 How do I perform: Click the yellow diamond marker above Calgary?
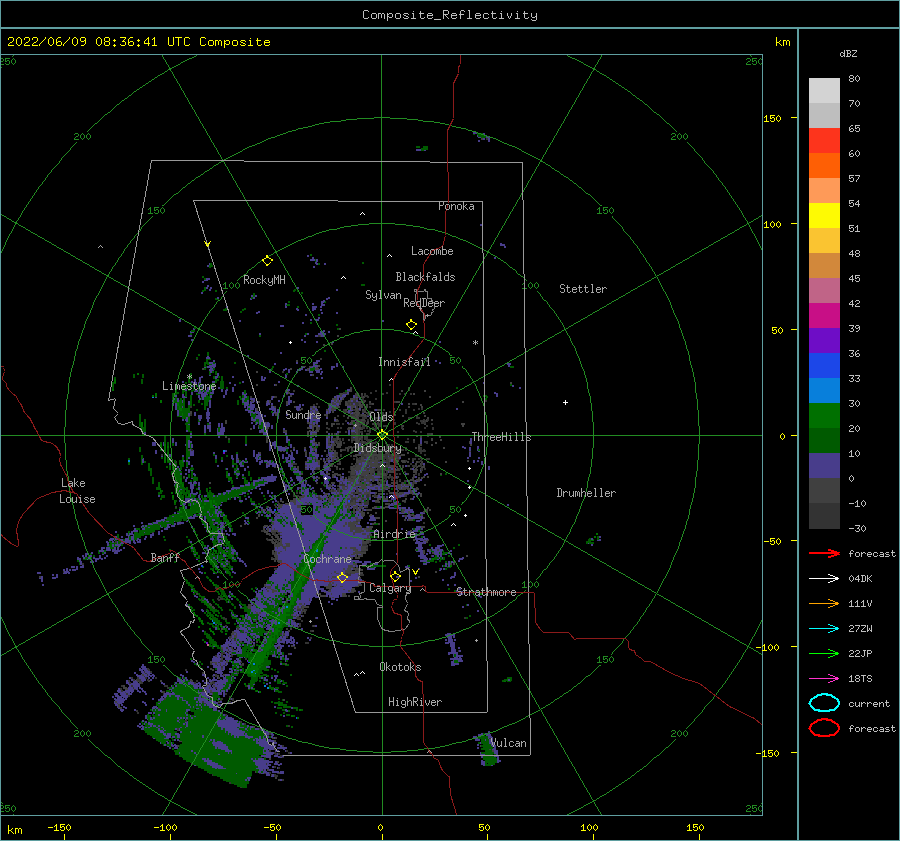pyautogui.click(x=395, y=576)
